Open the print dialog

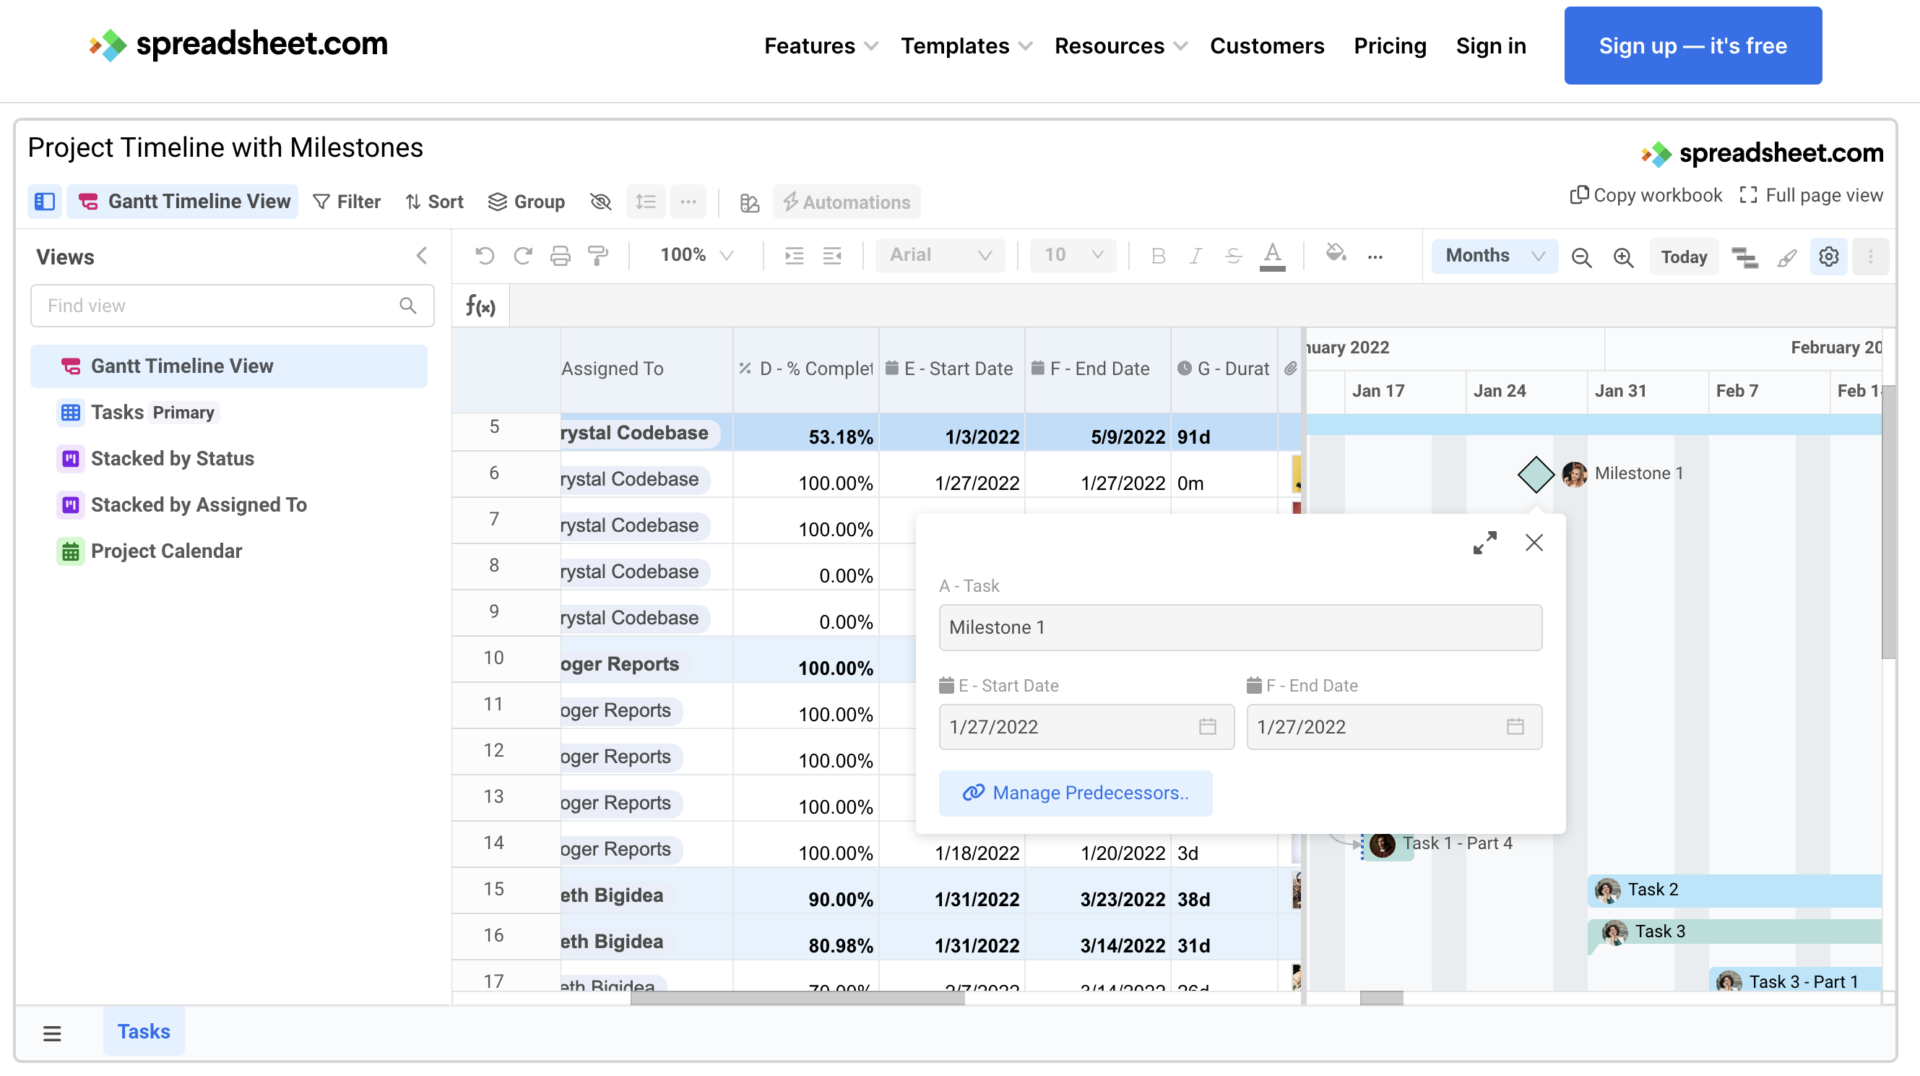point(560,255)
